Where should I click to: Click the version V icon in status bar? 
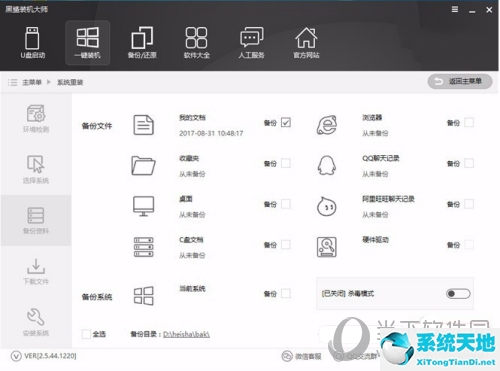(16, 356)
